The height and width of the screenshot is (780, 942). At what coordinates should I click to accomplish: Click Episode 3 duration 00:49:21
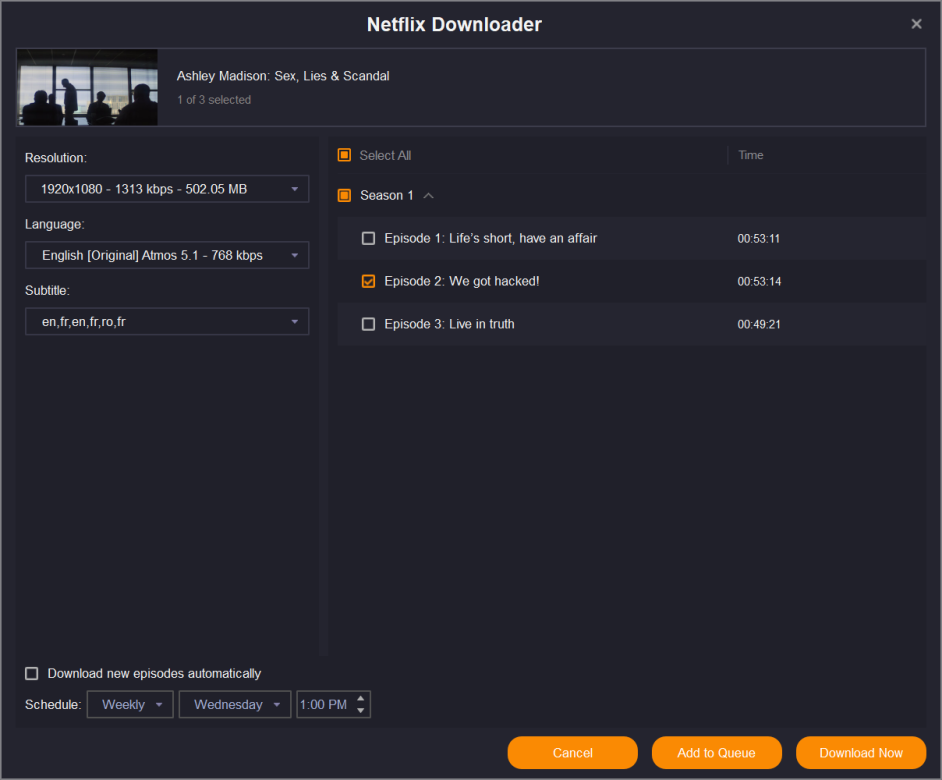(x=759, y=324)
